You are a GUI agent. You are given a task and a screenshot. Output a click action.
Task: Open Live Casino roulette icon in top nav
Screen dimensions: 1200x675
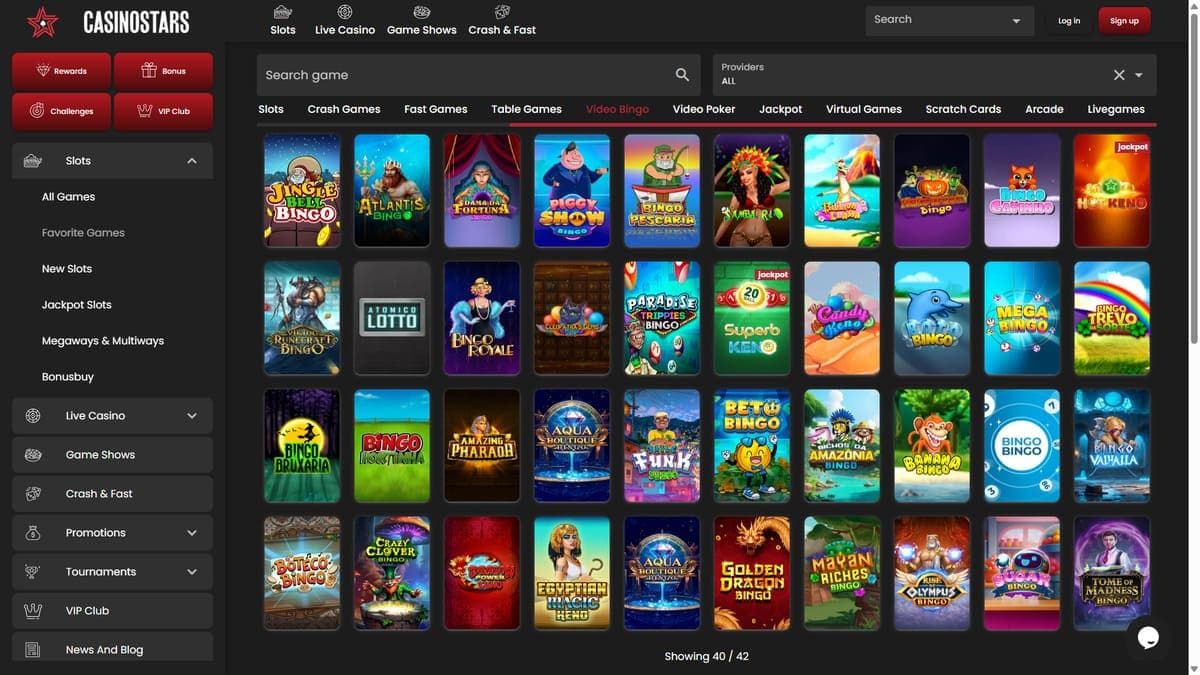click(x=345, y=12)
